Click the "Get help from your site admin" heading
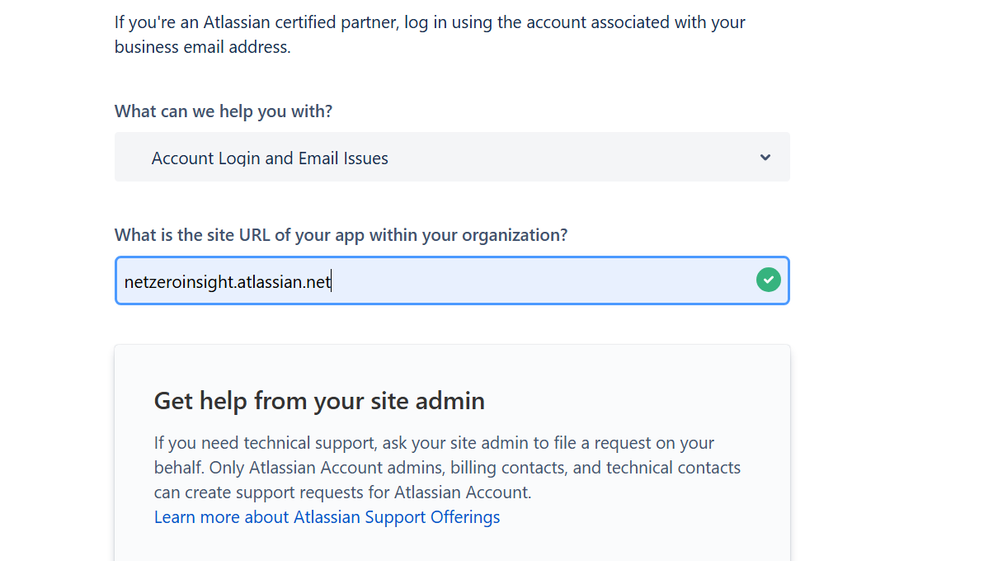This screenshot has height=561, width=998. 319,401
